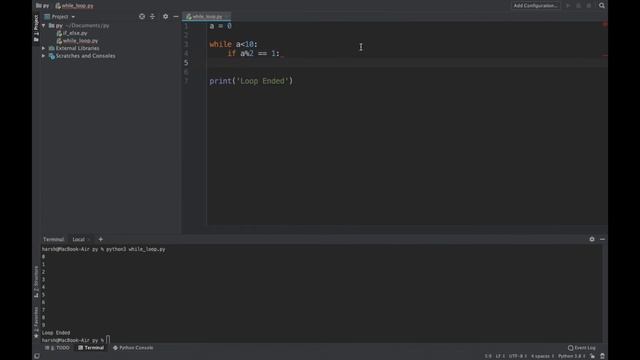Click on the 'if a%2 == 1:' line
Screen dimensions: 640x360
tap(253, 53)
